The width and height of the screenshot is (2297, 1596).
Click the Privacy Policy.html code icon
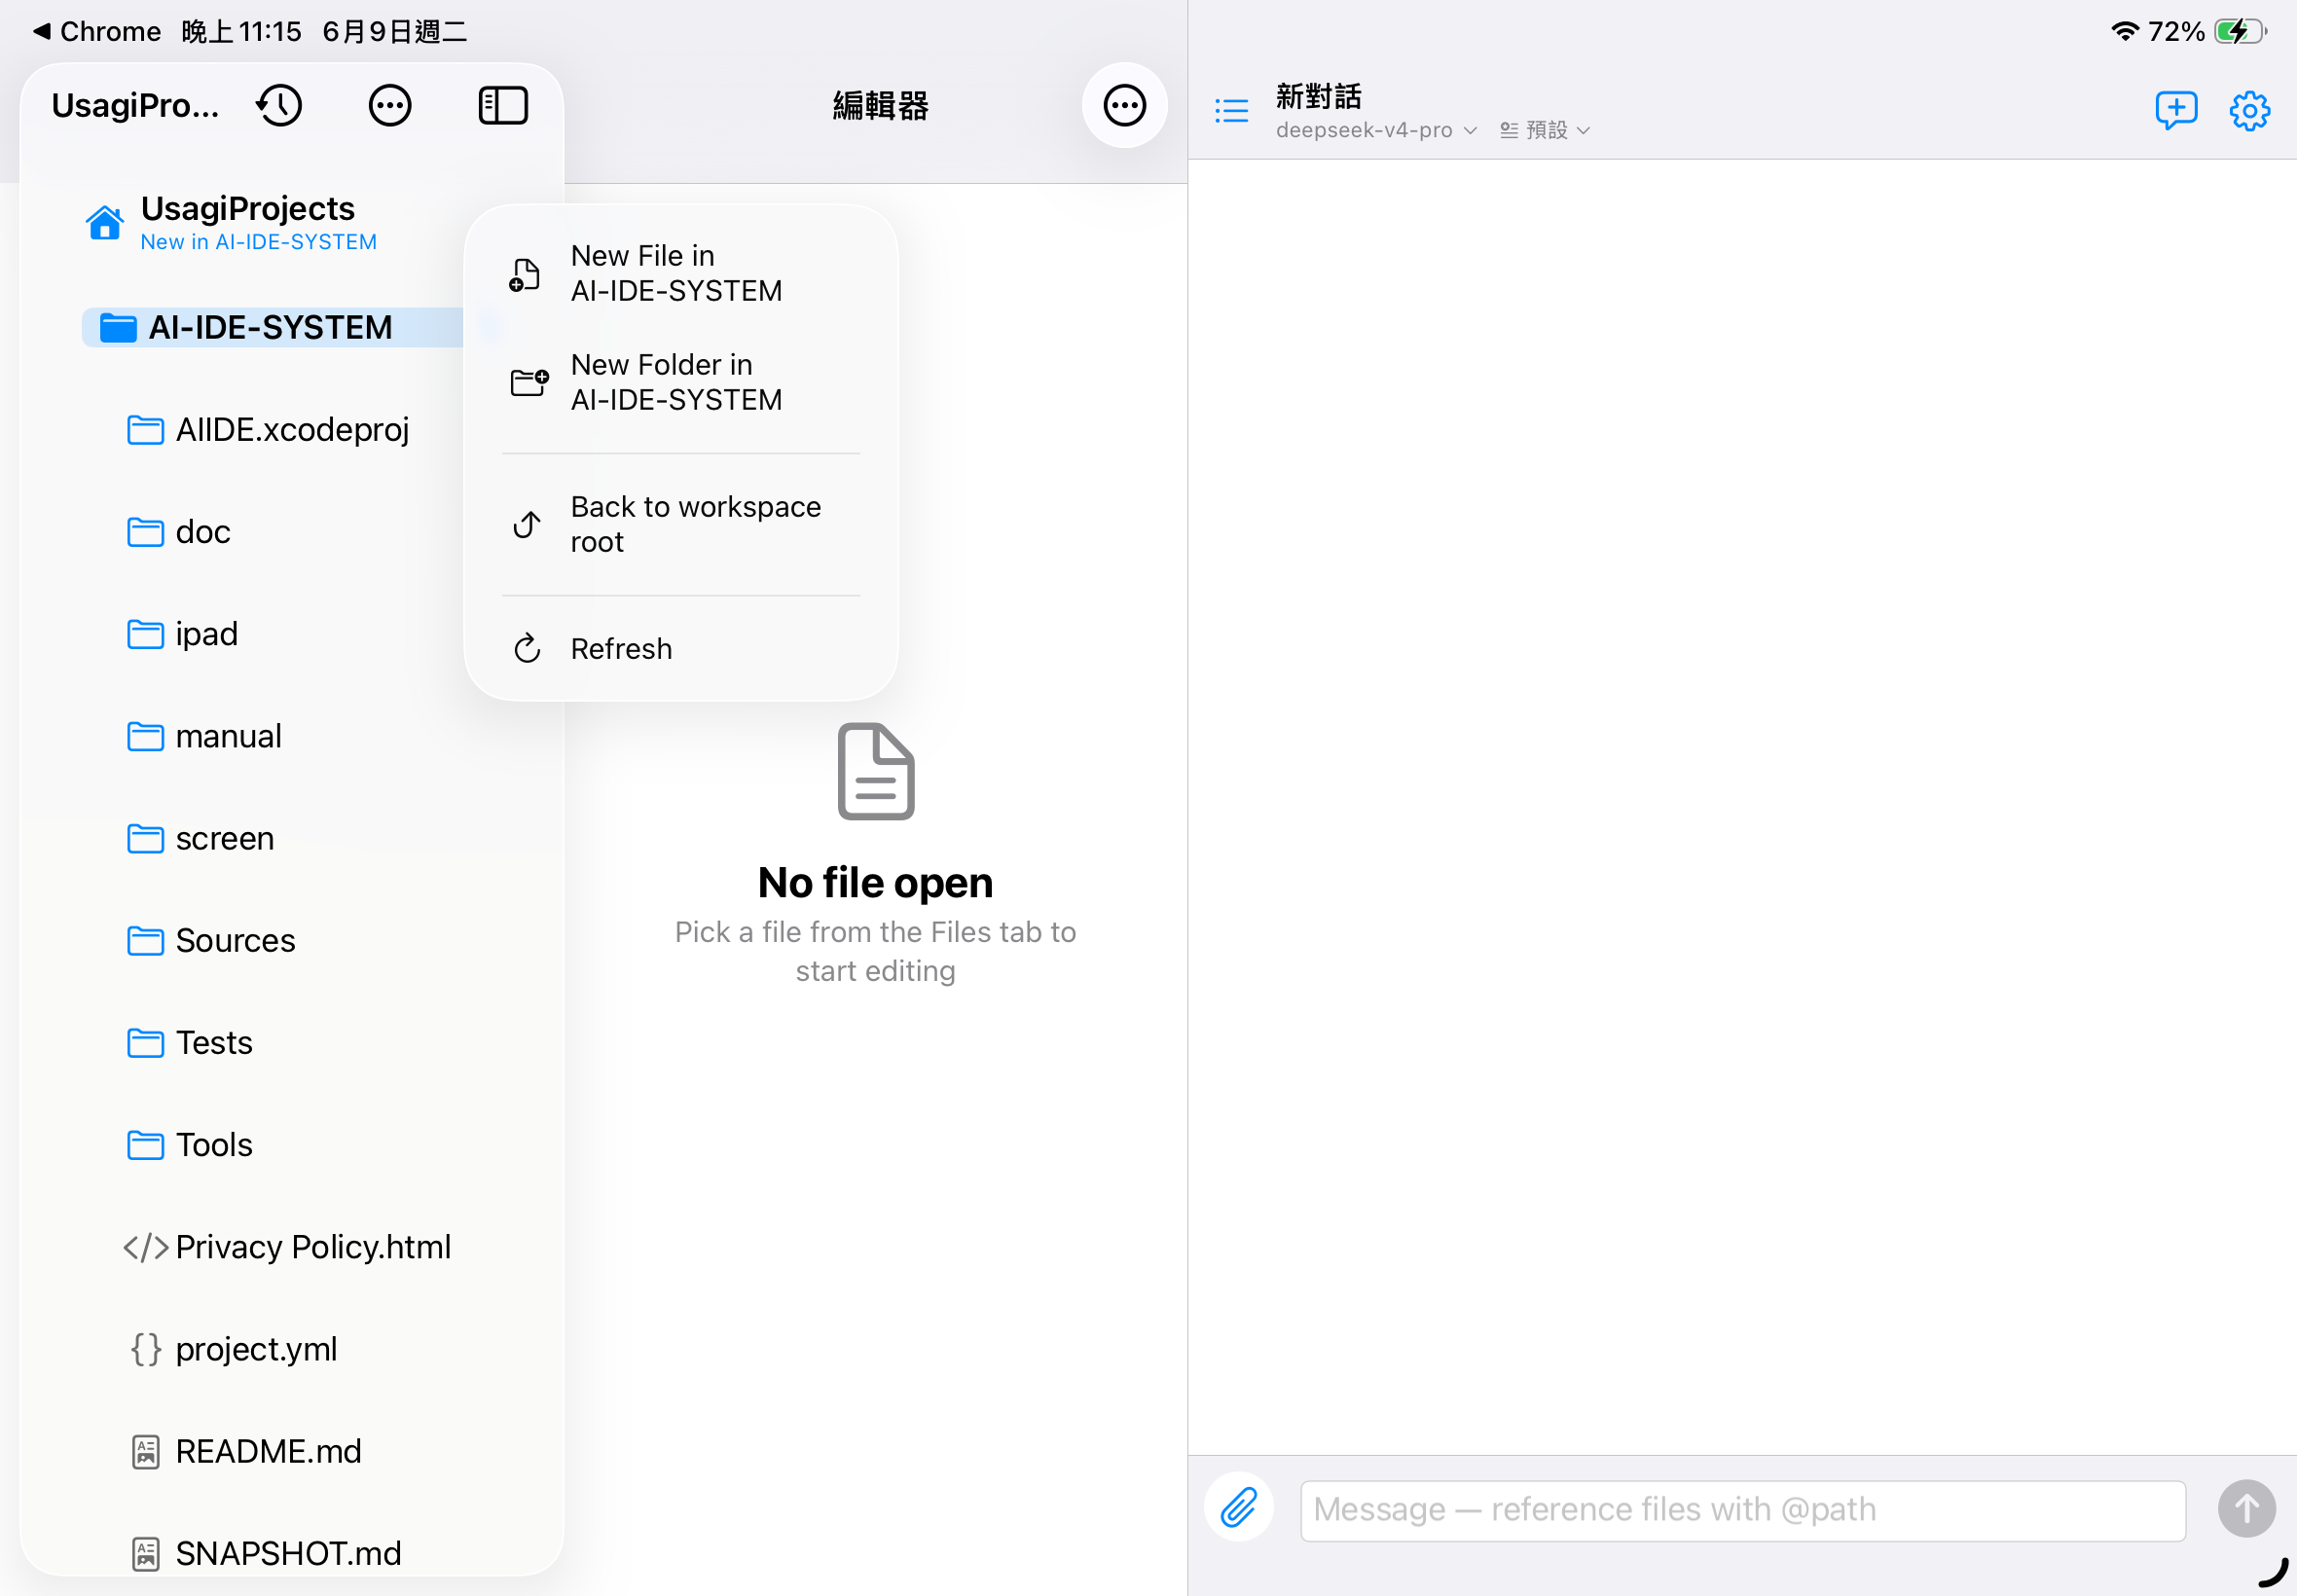click(x=145, y=1247)
